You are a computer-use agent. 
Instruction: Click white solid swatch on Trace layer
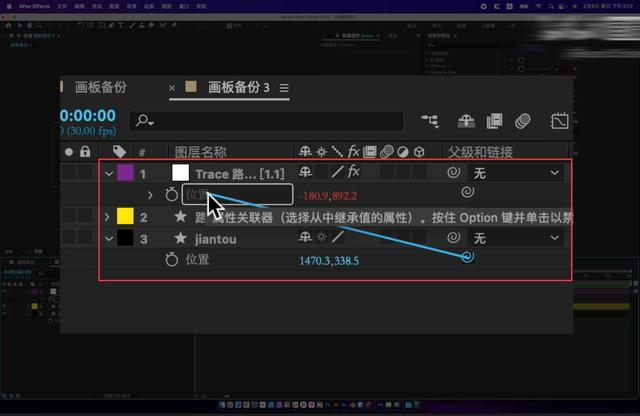180,172
